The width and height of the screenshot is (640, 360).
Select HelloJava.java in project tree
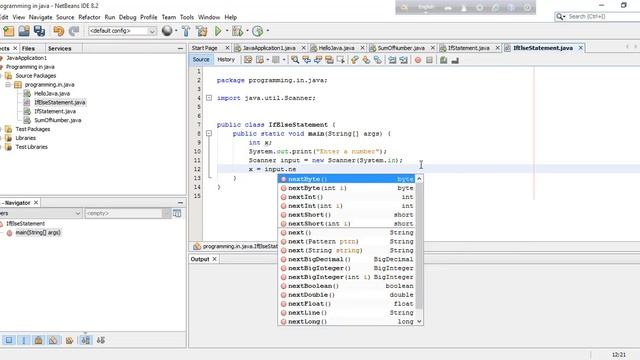pyautogui.click(x=52, y=93)
